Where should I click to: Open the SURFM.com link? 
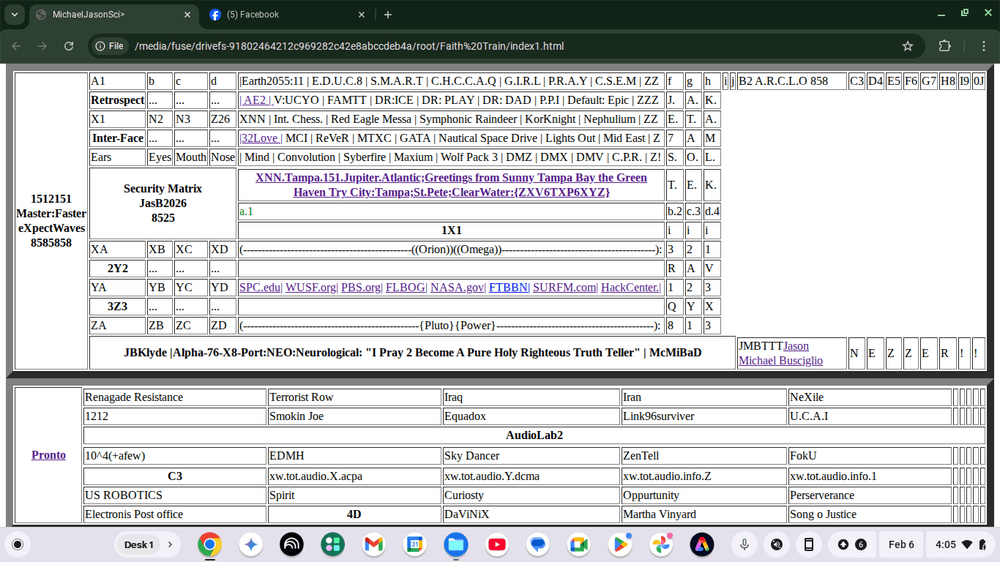[565, 288]
